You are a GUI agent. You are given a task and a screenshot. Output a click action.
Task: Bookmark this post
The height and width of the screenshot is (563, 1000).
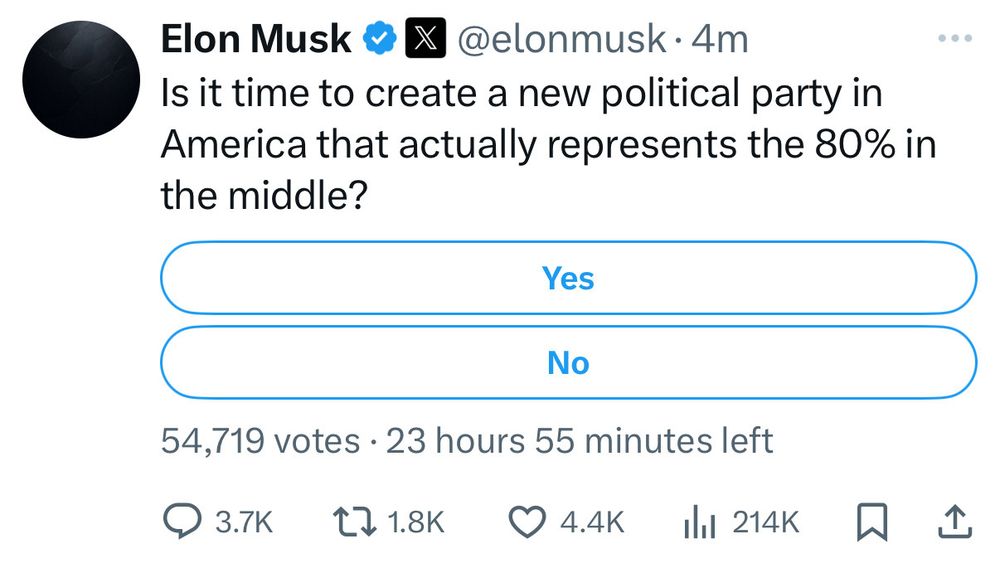tap(871, 522)
